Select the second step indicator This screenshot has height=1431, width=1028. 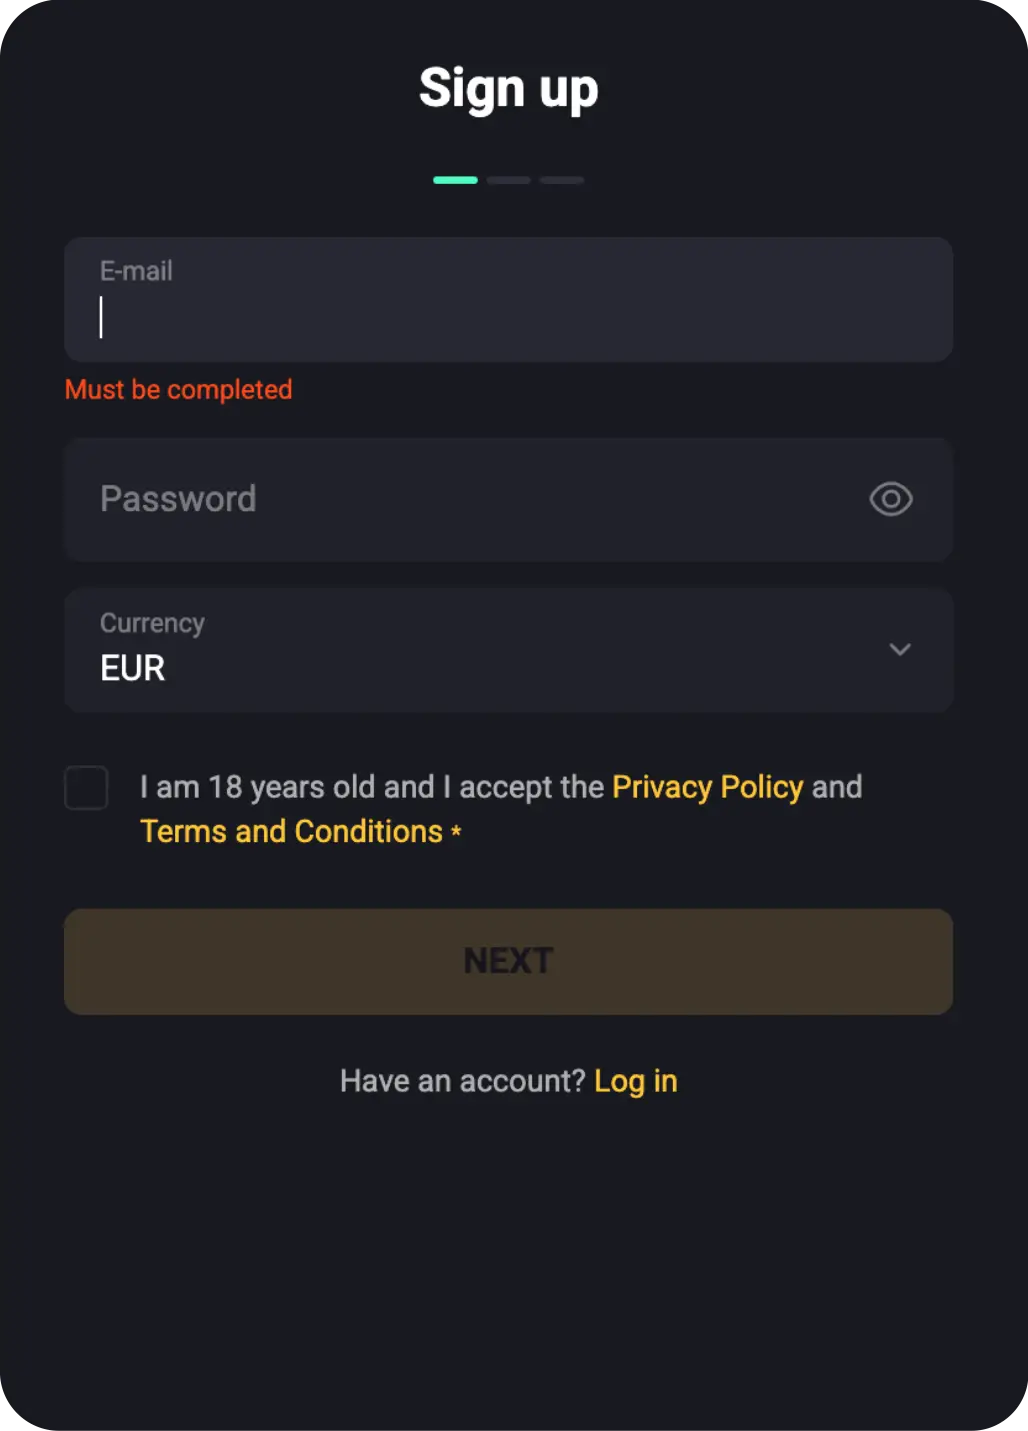tap(509, 180)
